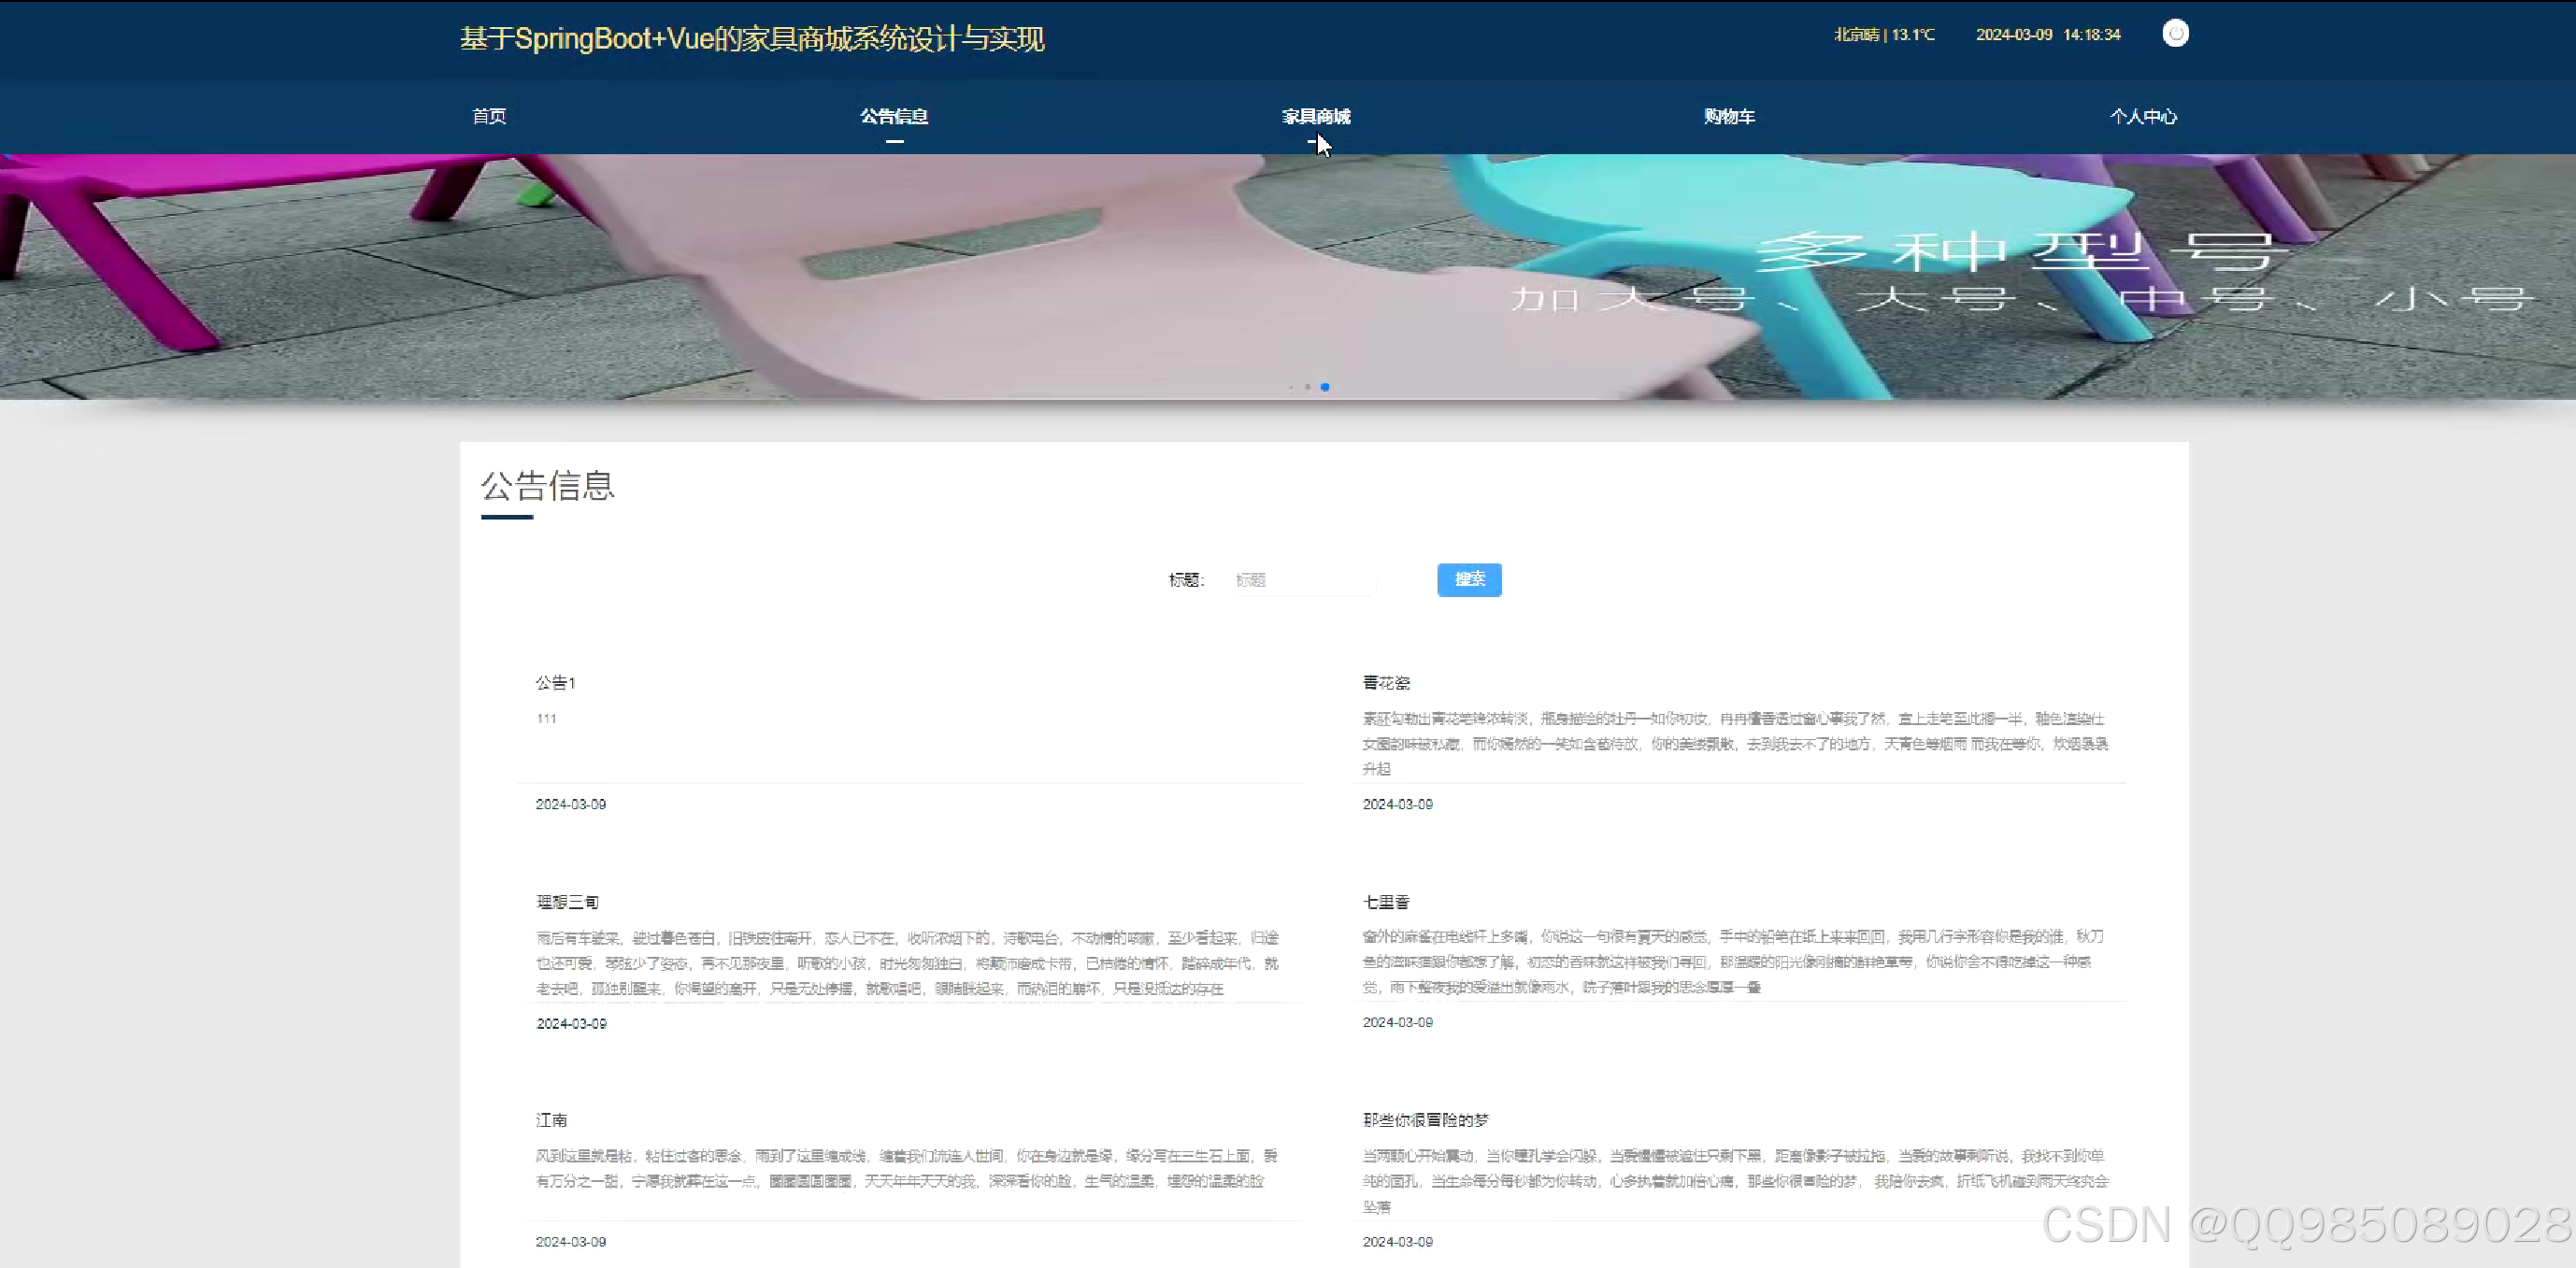The height and width of the screenshot is (1268, 2576).
Task: Open the 首页 navigation item
Action: [x=488, y=116]
